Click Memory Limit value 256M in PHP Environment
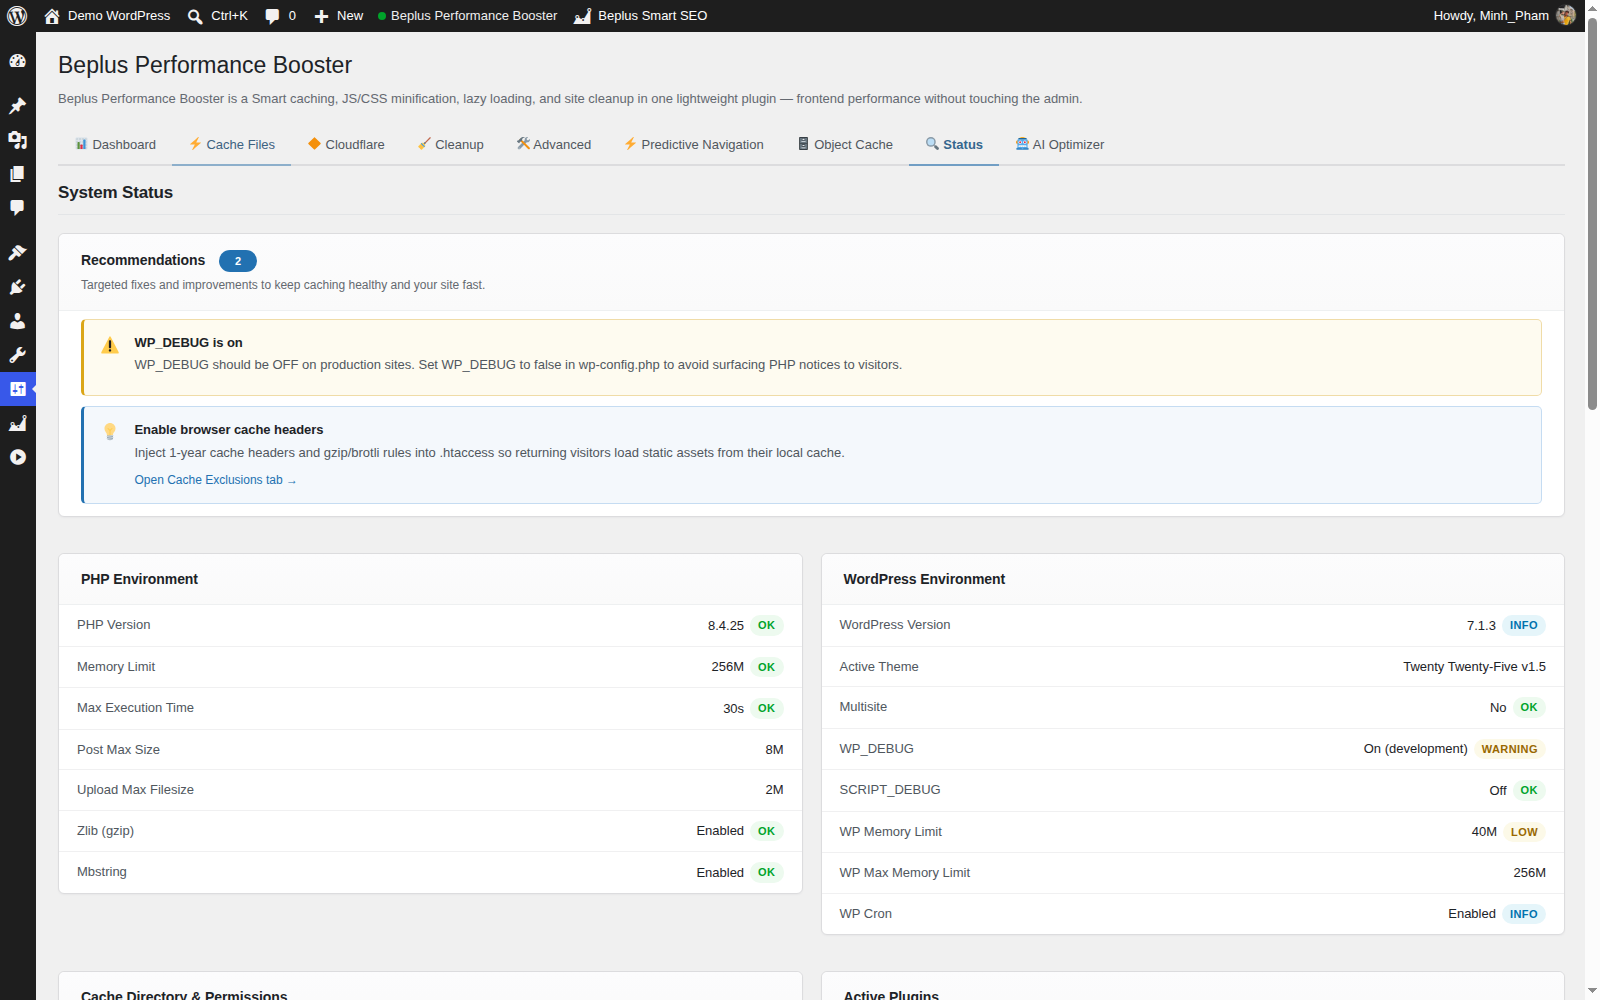The width and height of the screenshot is (1600, 1000). (x=728, y=667)
